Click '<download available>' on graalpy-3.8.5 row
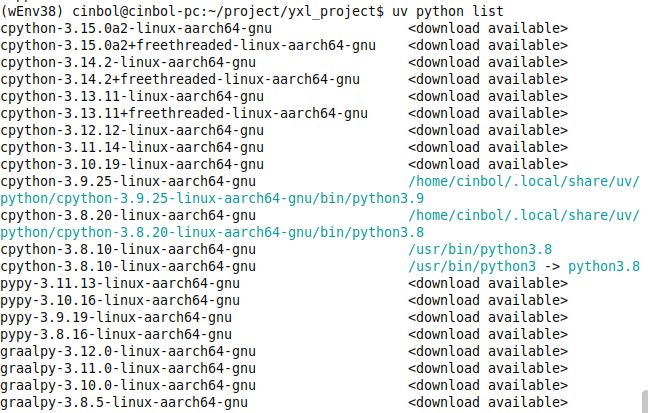 [x=488, y=402]
